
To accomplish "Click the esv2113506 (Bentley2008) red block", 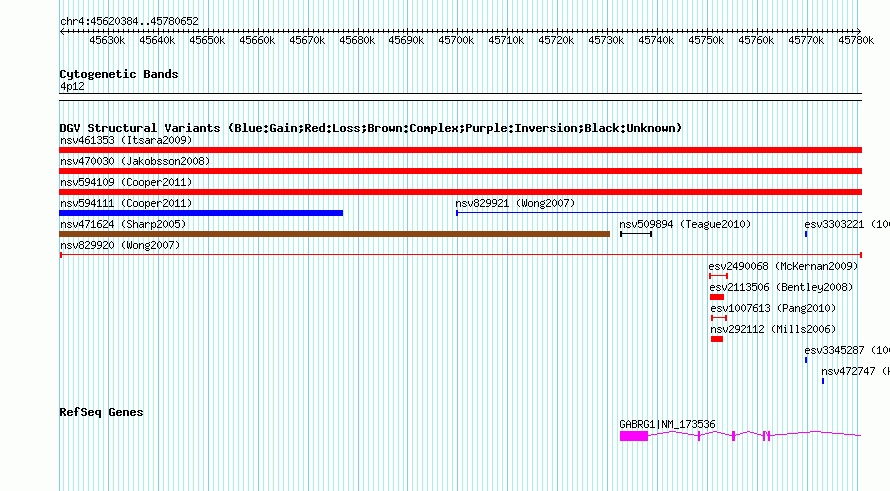I will click(717, 297).
